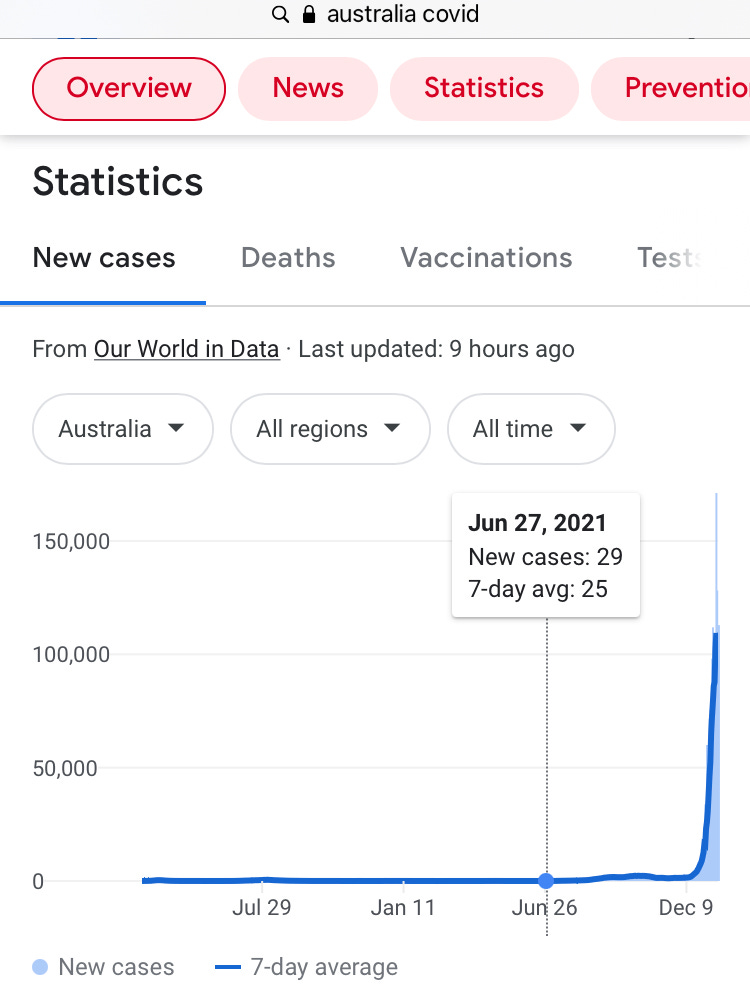Tap the search magnifier icon in address bar

(x=280, y=15)
